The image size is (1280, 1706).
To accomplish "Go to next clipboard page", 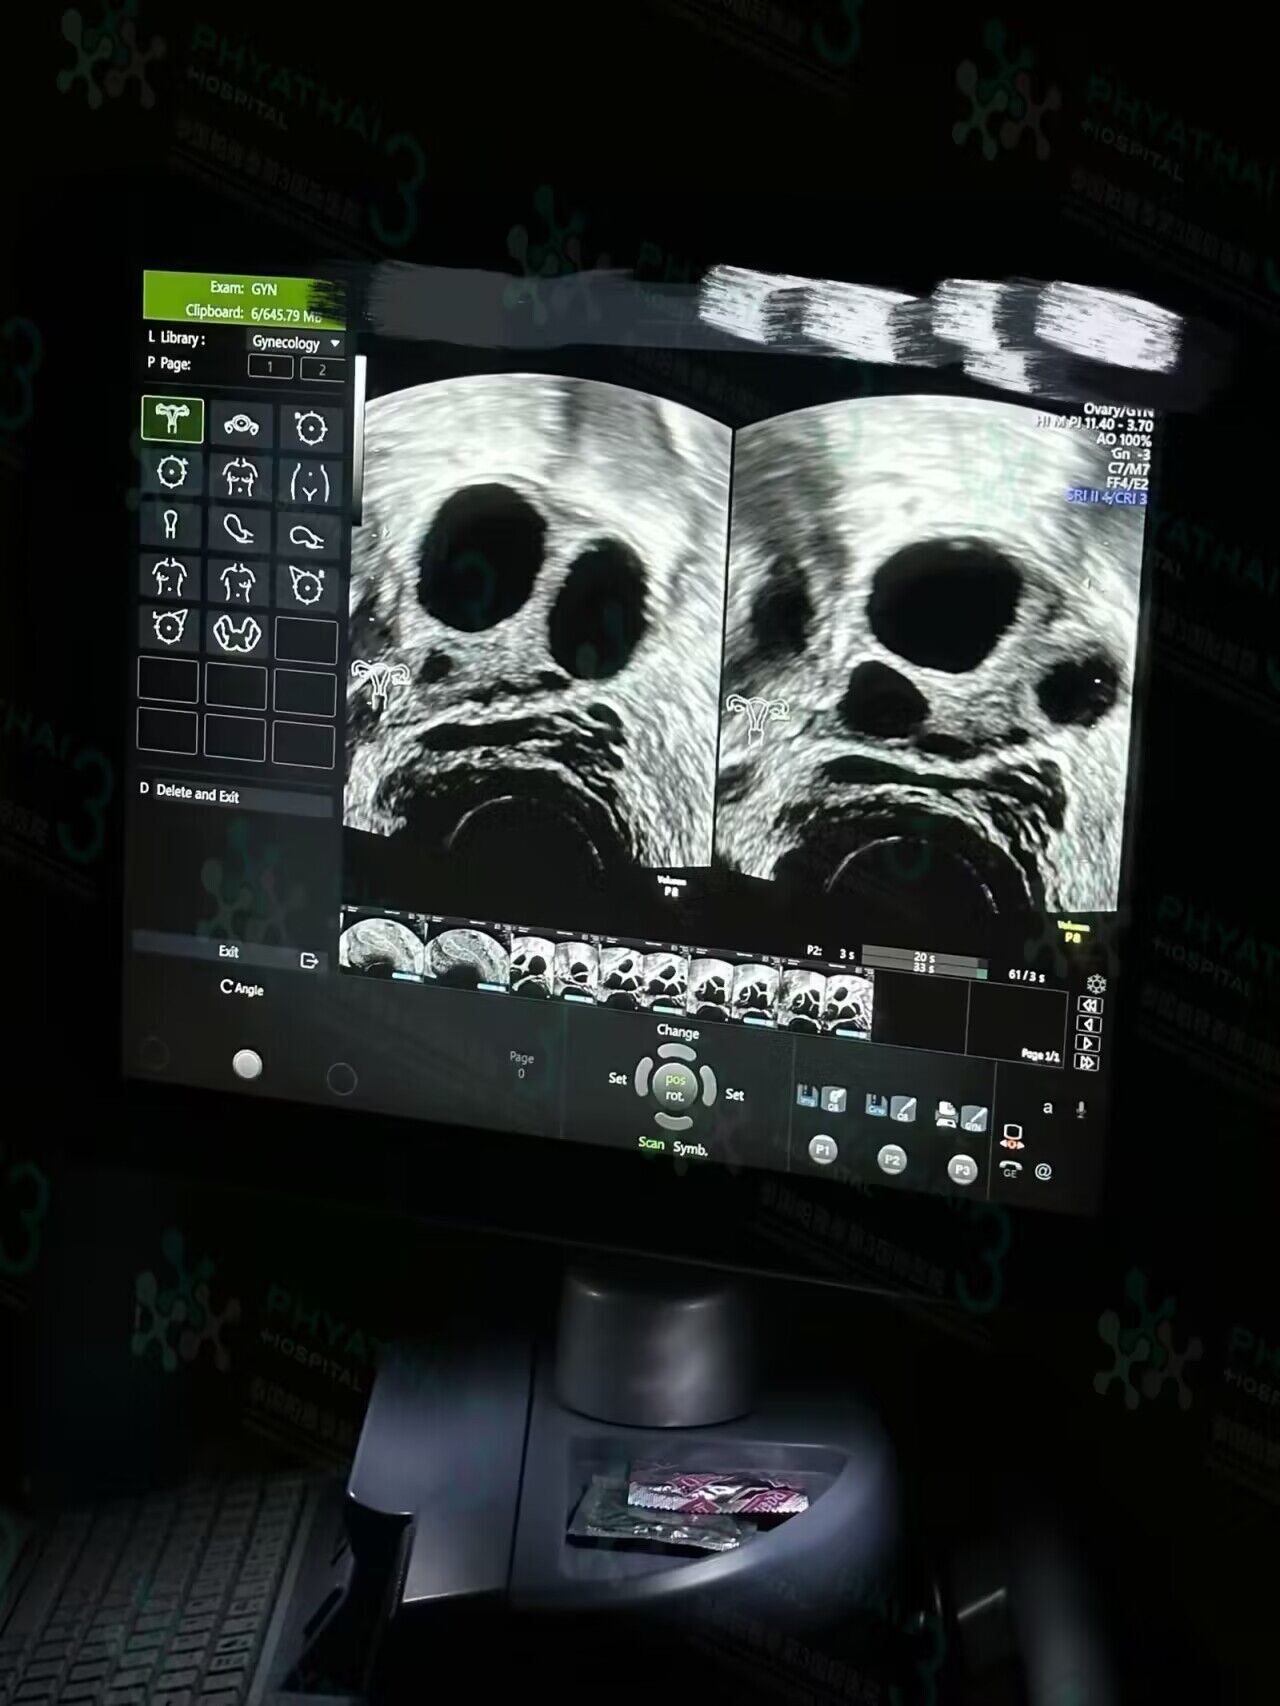I will coord(1088,1043).
